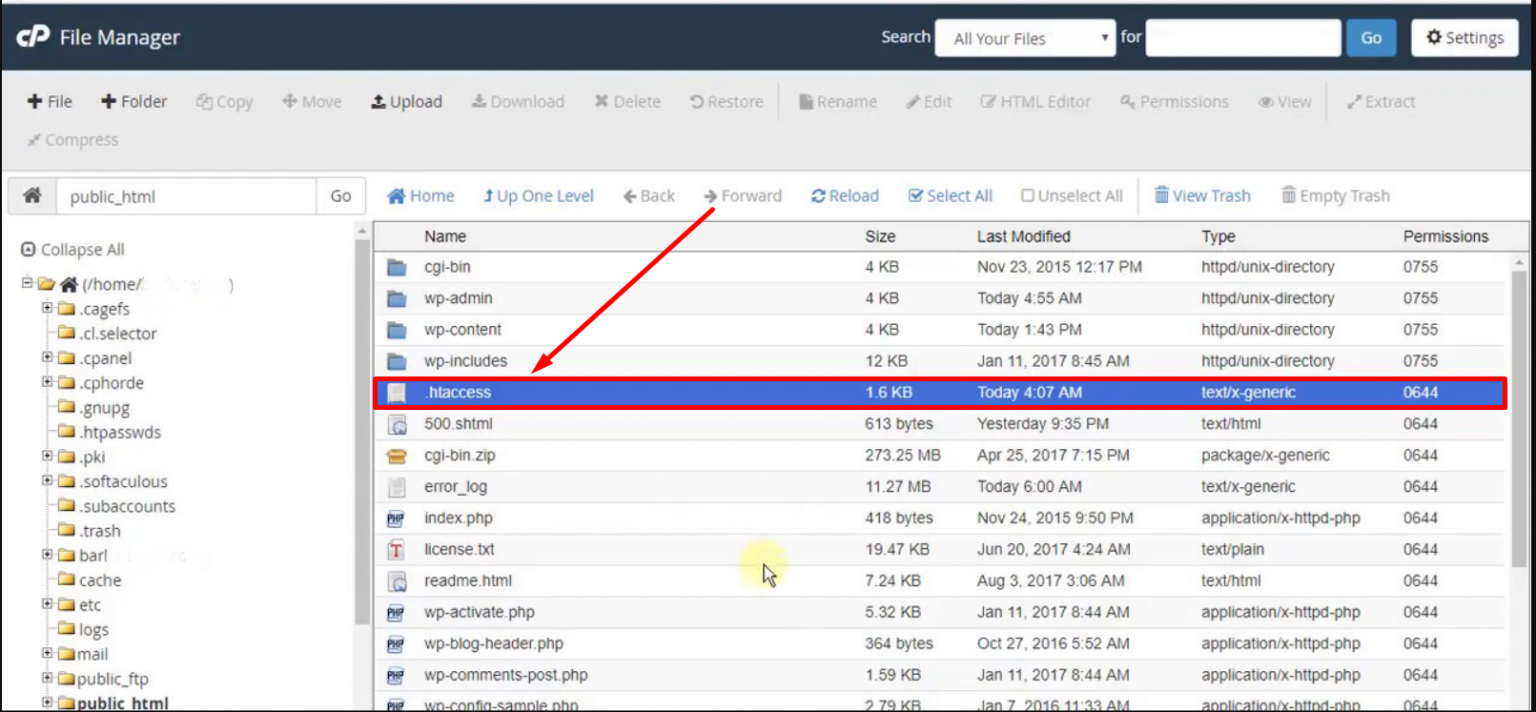Click the index.php PHP file icon
Screen dimensions: 1536x712
click(x=397, y=519)
